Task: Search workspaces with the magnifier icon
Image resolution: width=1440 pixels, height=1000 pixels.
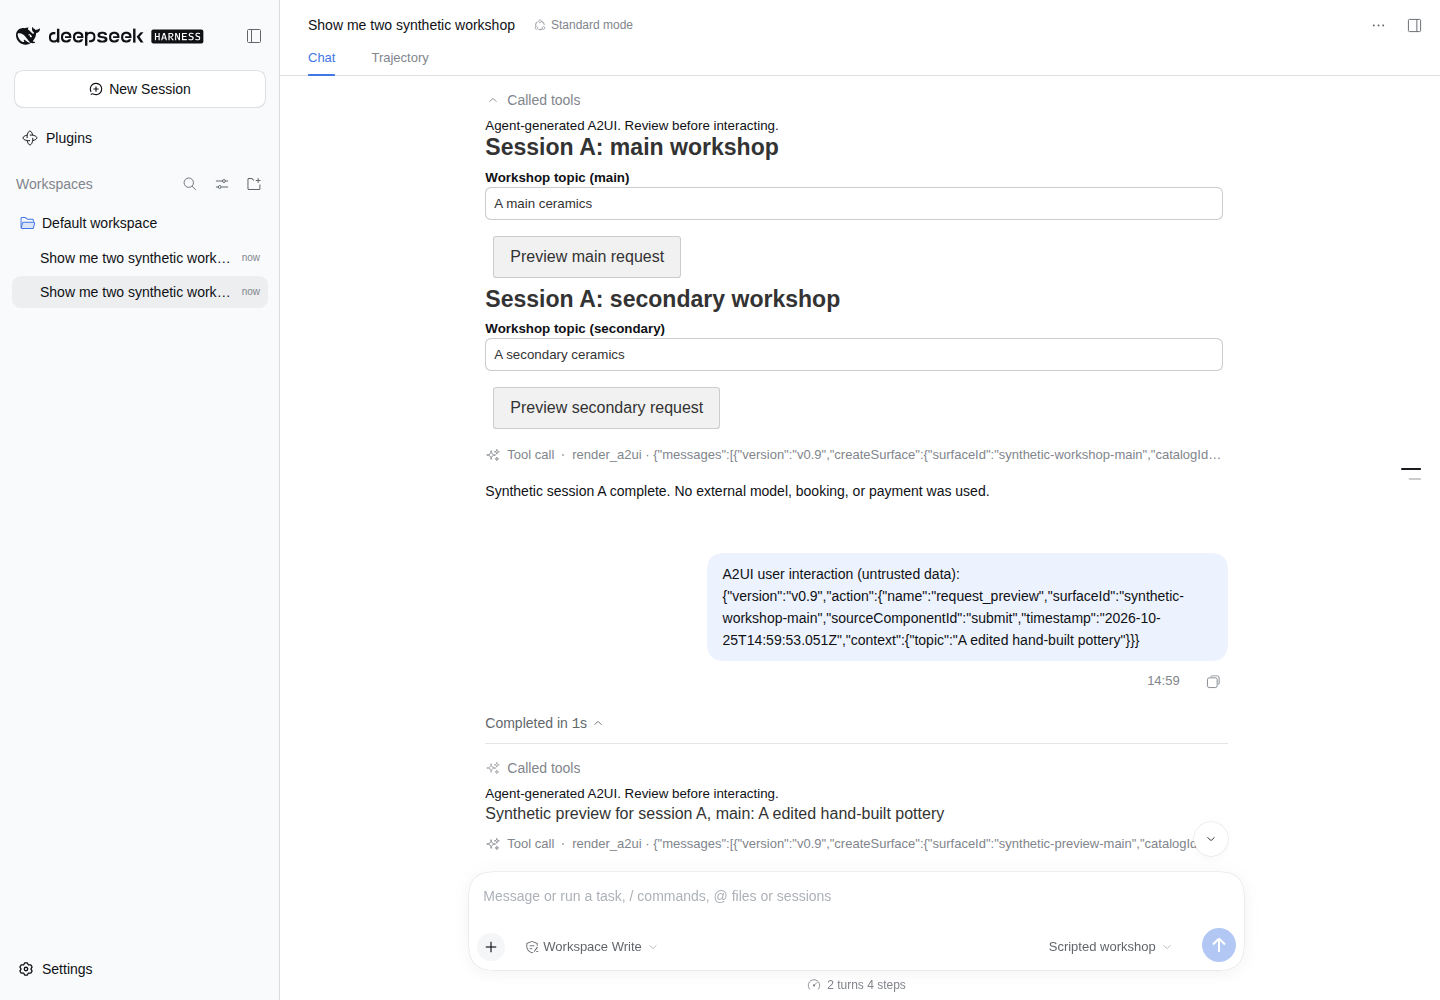Action: pyautogui.click(x=190, y=184)
